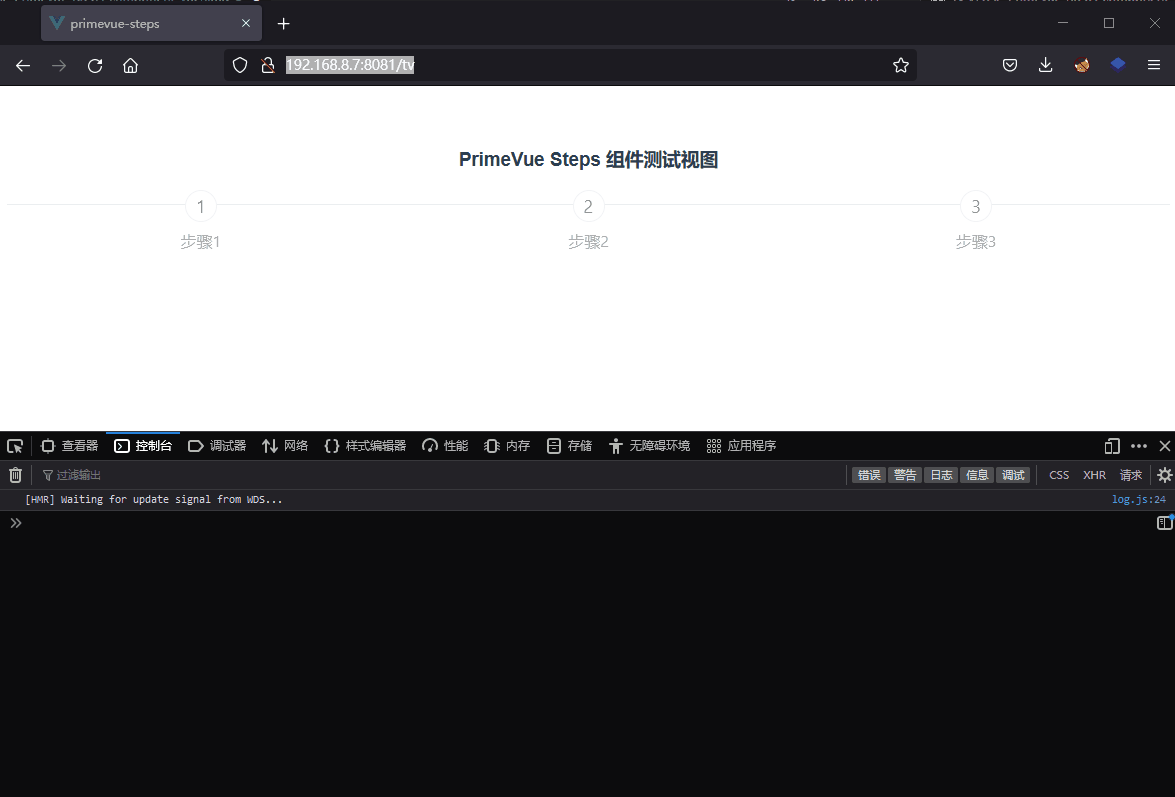Switch to the 调试器 (Debugger) tab
Viewport: 1175px width, 797px height.
[217, 446]
